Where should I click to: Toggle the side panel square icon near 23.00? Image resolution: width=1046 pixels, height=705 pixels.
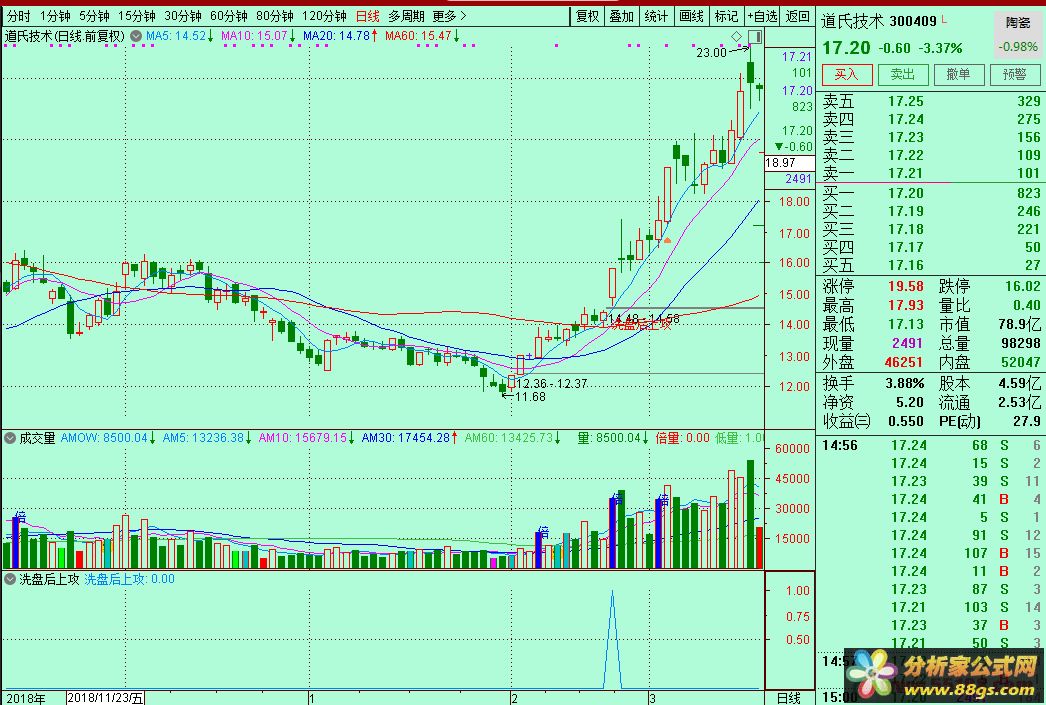tap(754, 36)
